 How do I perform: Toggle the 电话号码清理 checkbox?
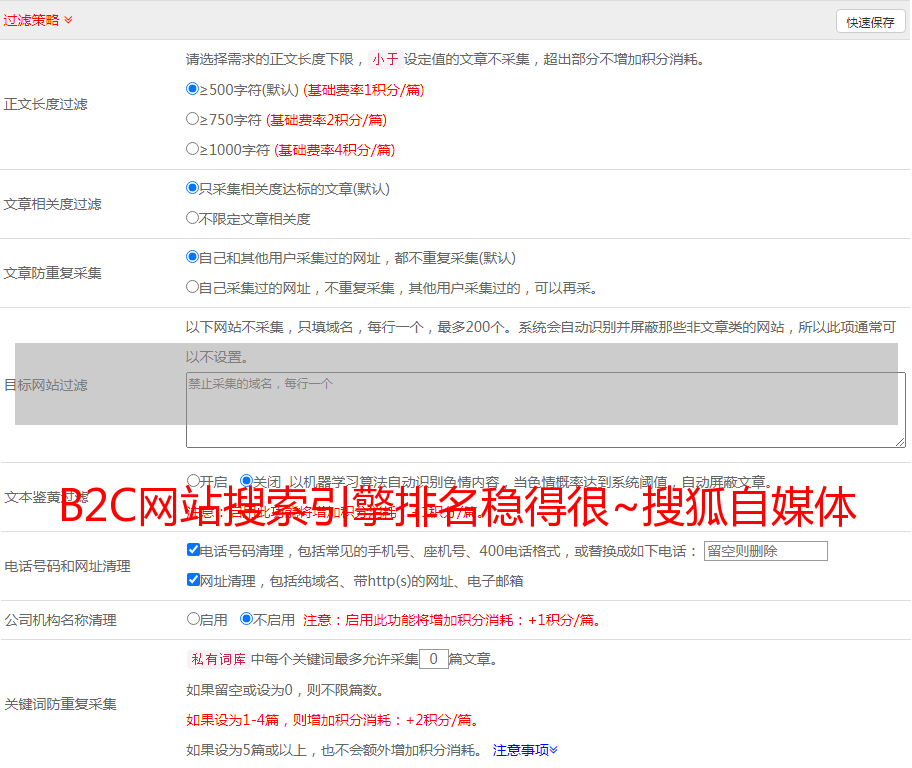(x=193, y=550)
